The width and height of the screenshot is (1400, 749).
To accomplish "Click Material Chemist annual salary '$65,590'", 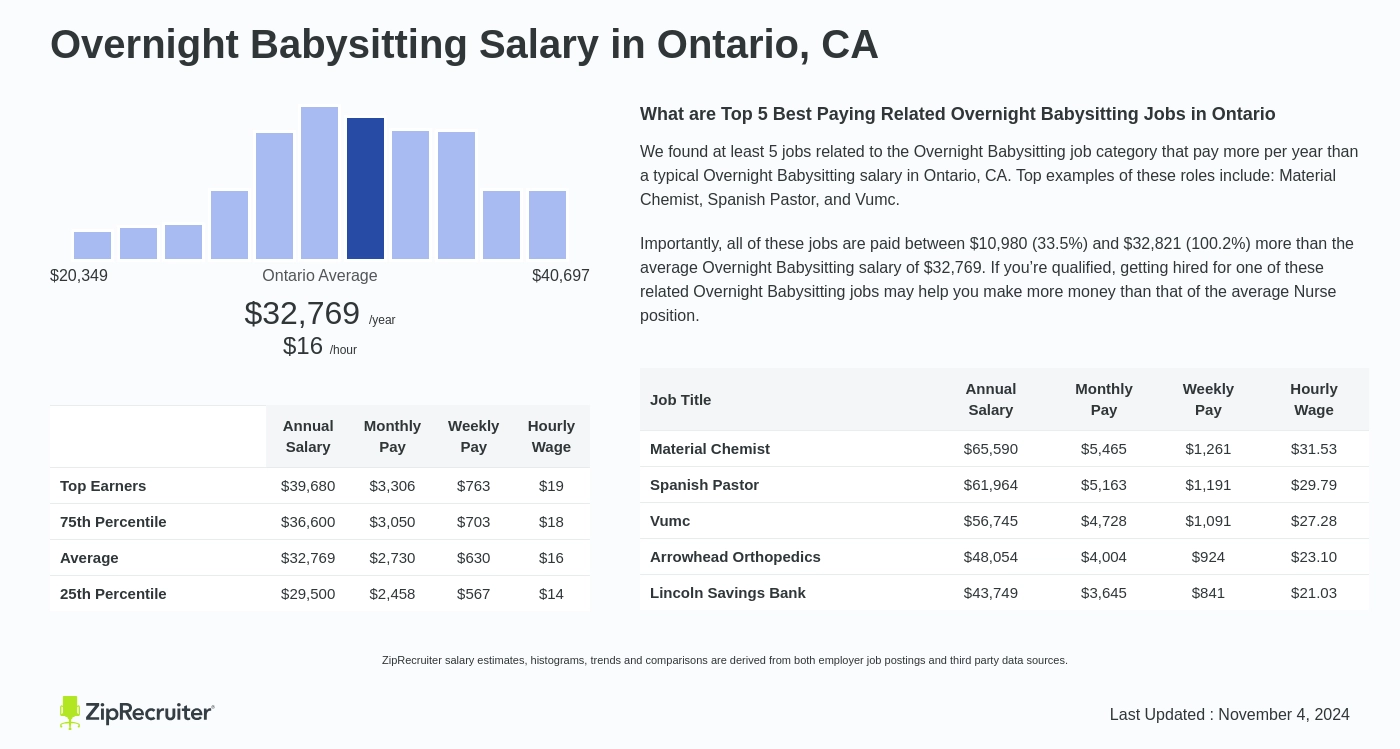I will coord(991,448).
